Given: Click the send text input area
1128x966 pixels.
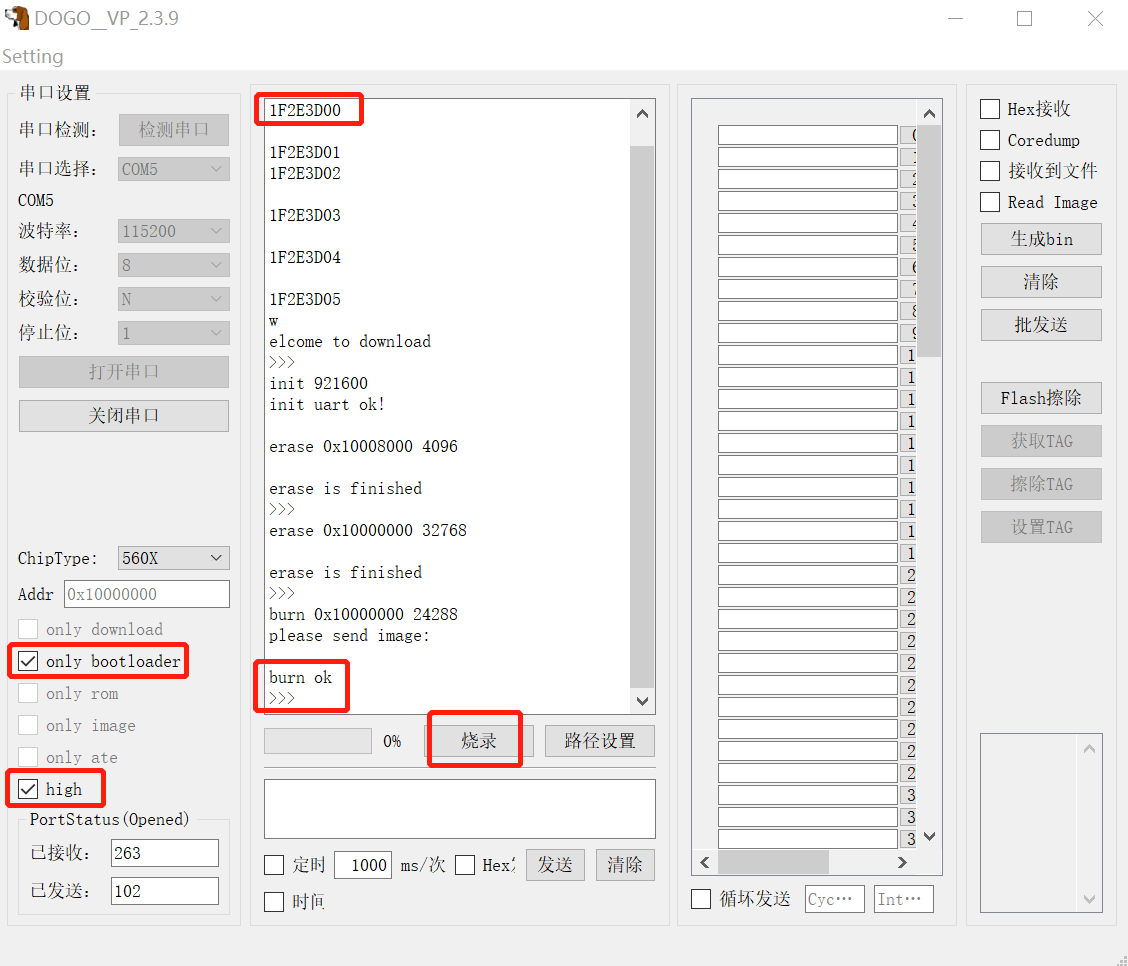Looking at the screenshot, I should point(460,808).
